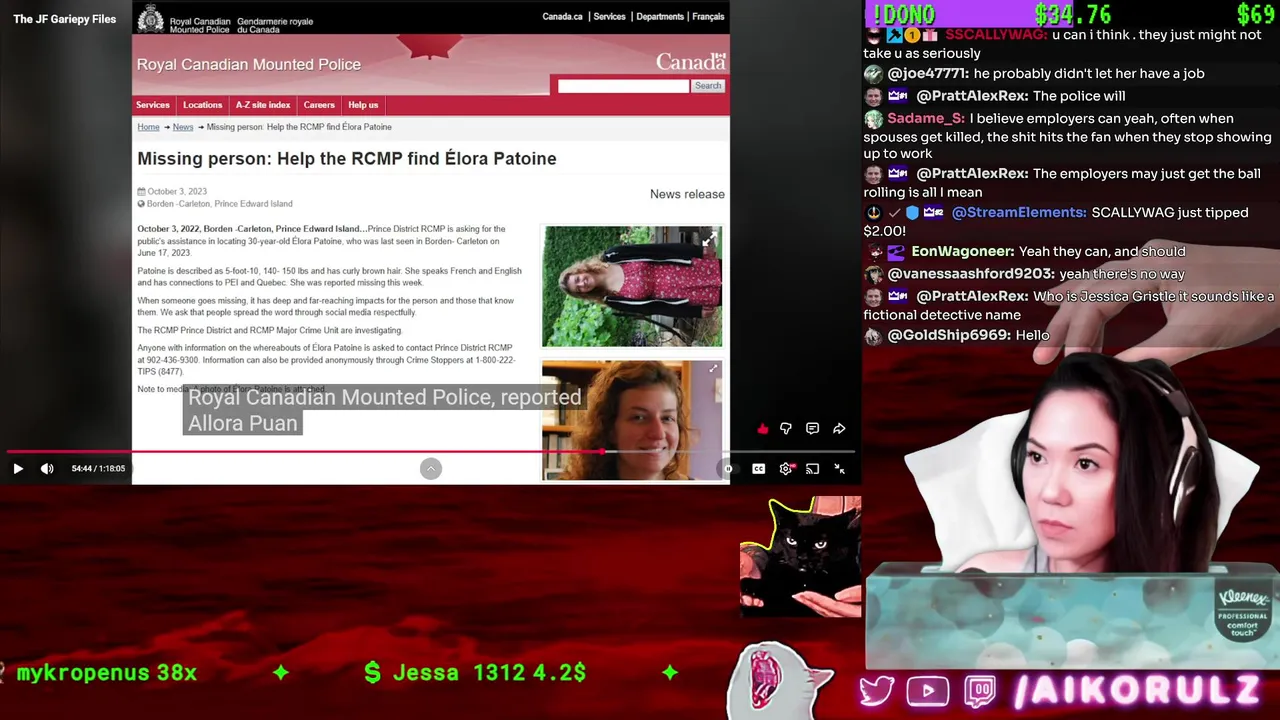Click SSCALLYWAG username in chat

point(997,34)
